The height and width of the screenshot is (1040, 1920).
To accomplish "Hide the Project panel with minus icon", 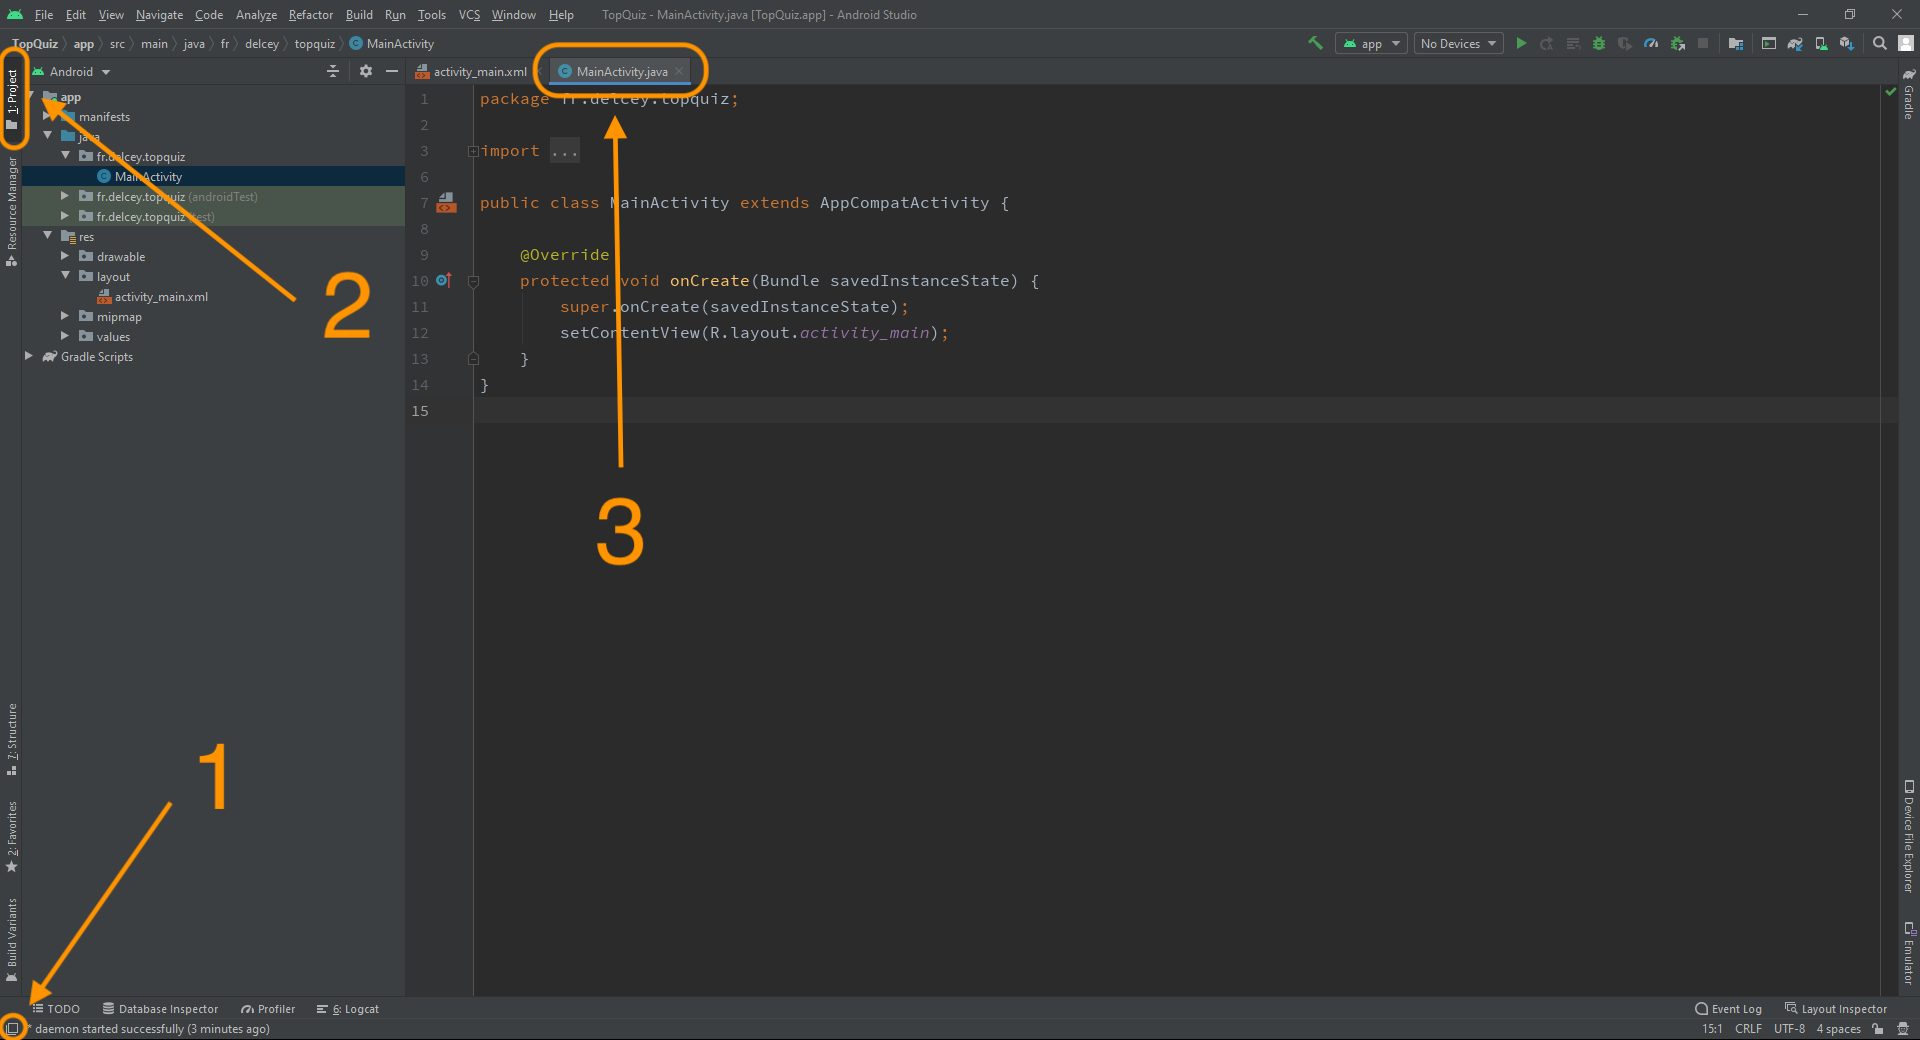I will pos(392,71).
